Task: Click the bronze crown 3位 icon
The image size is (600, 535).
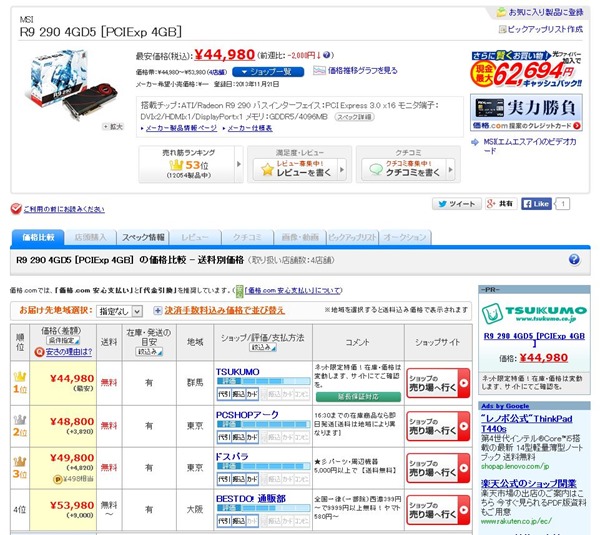Action: tap(20, 461)
